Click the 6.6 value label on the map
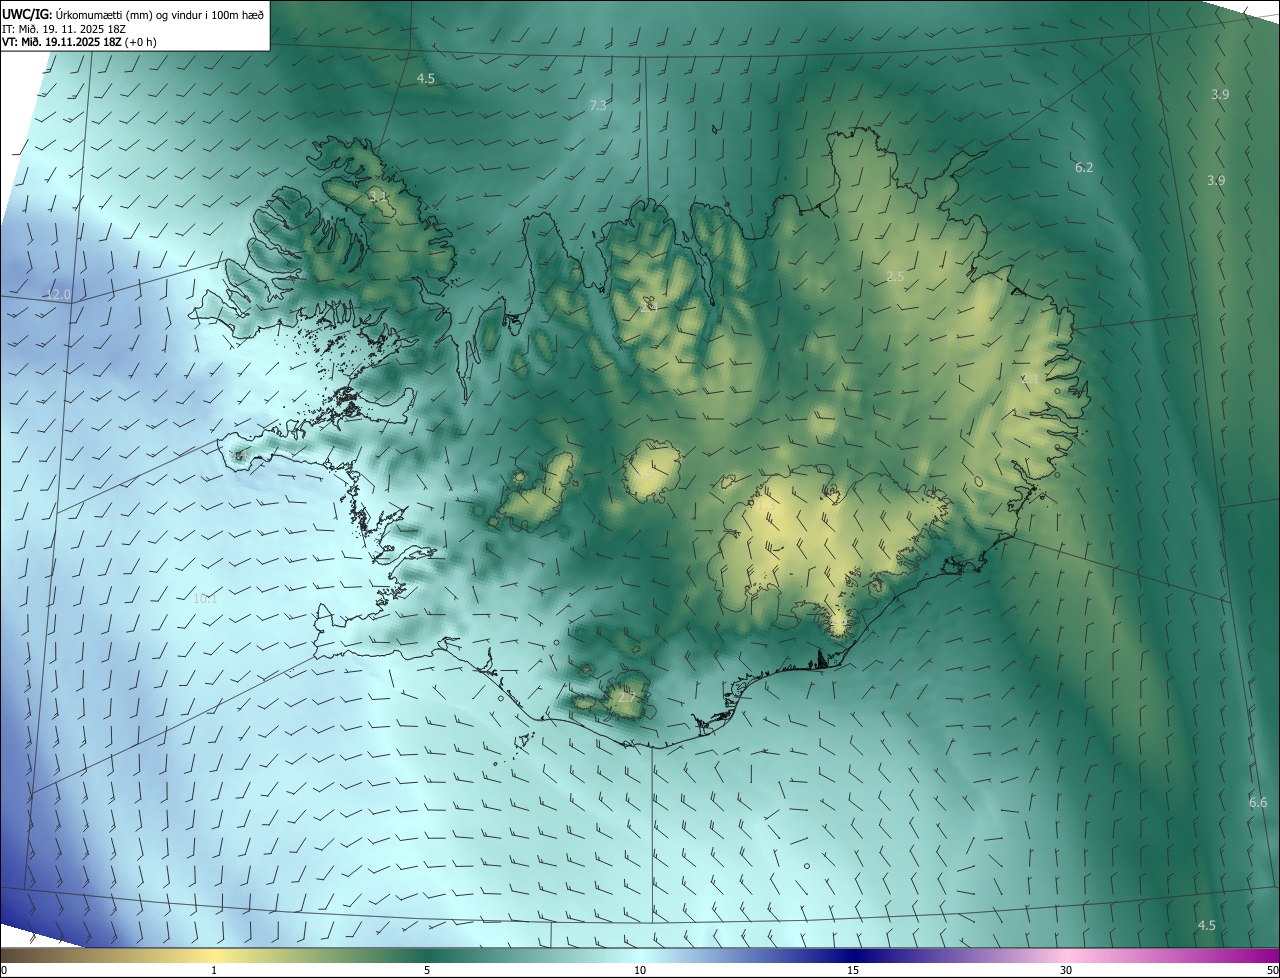The image size is (1280, 978). tap(1258, 802)
